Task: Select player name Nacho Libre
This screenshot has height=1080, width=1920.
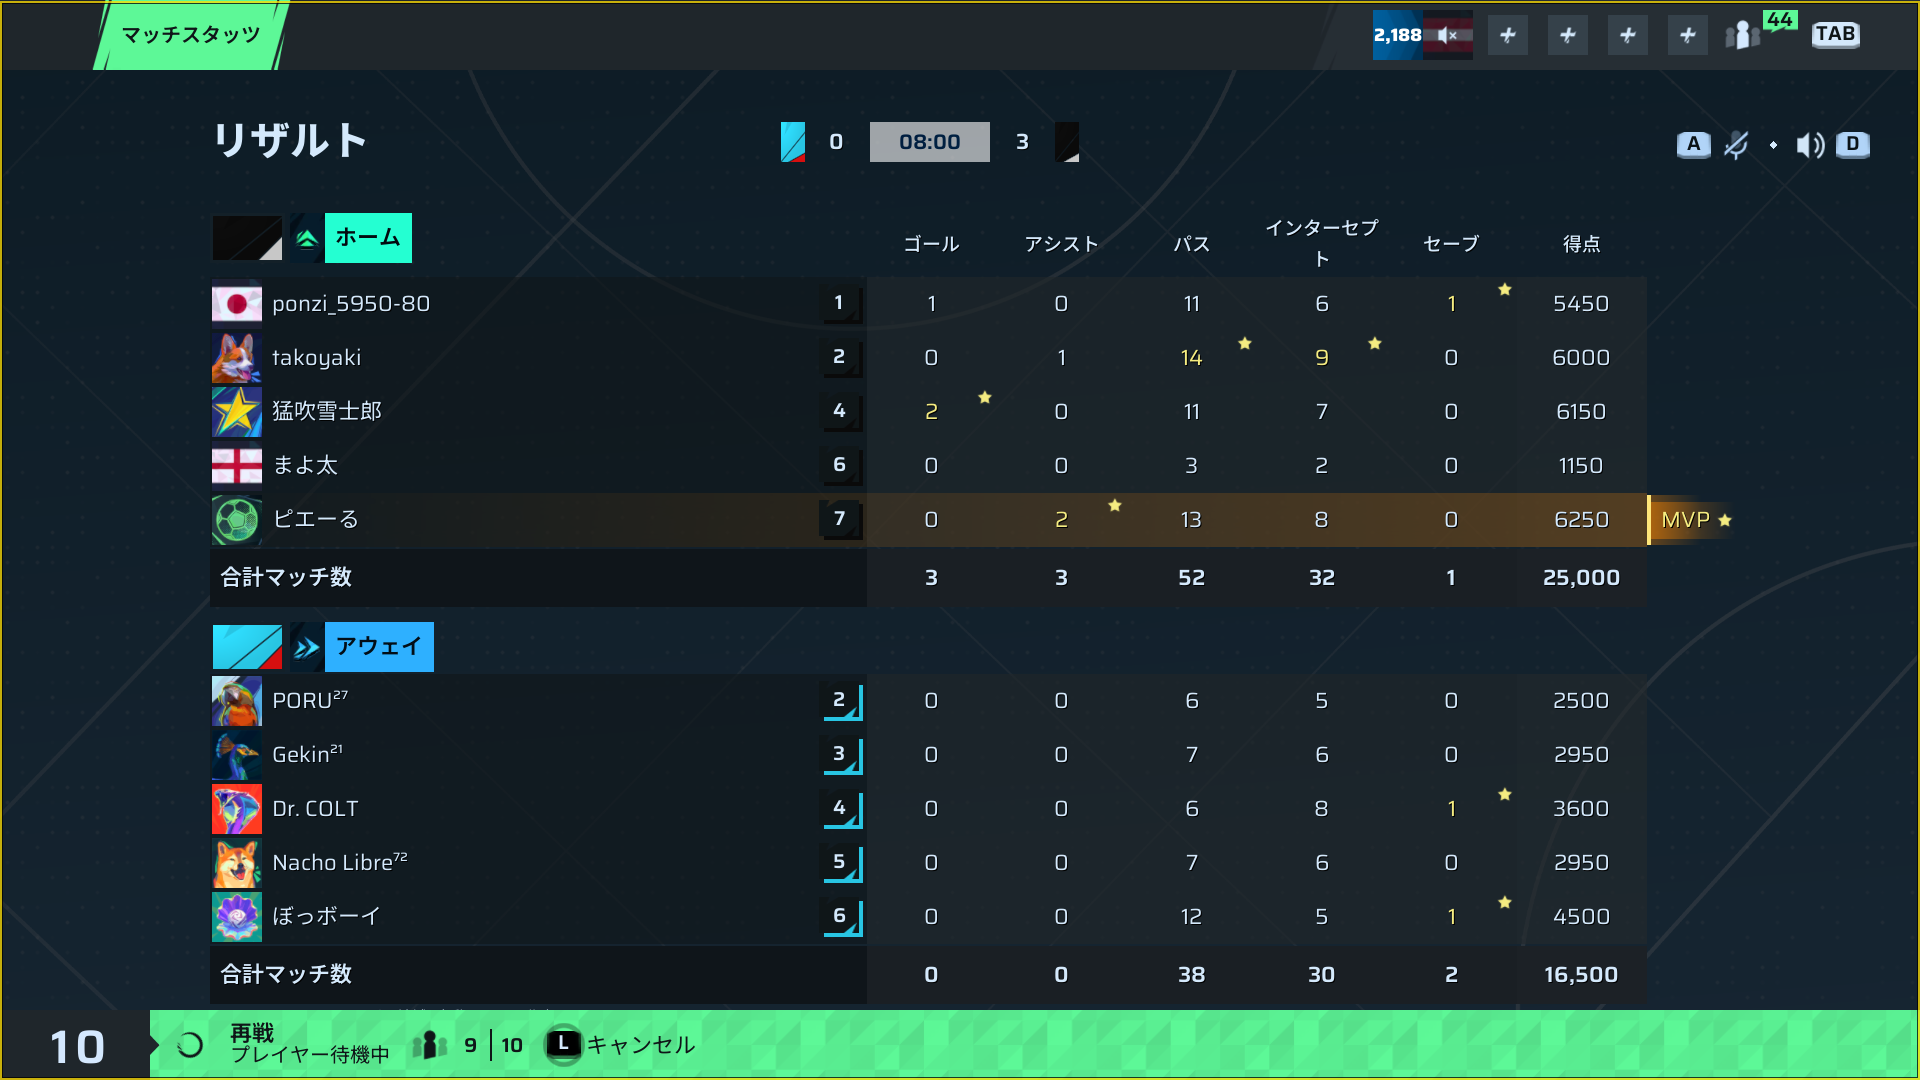Action: click(x=340, y=862)
